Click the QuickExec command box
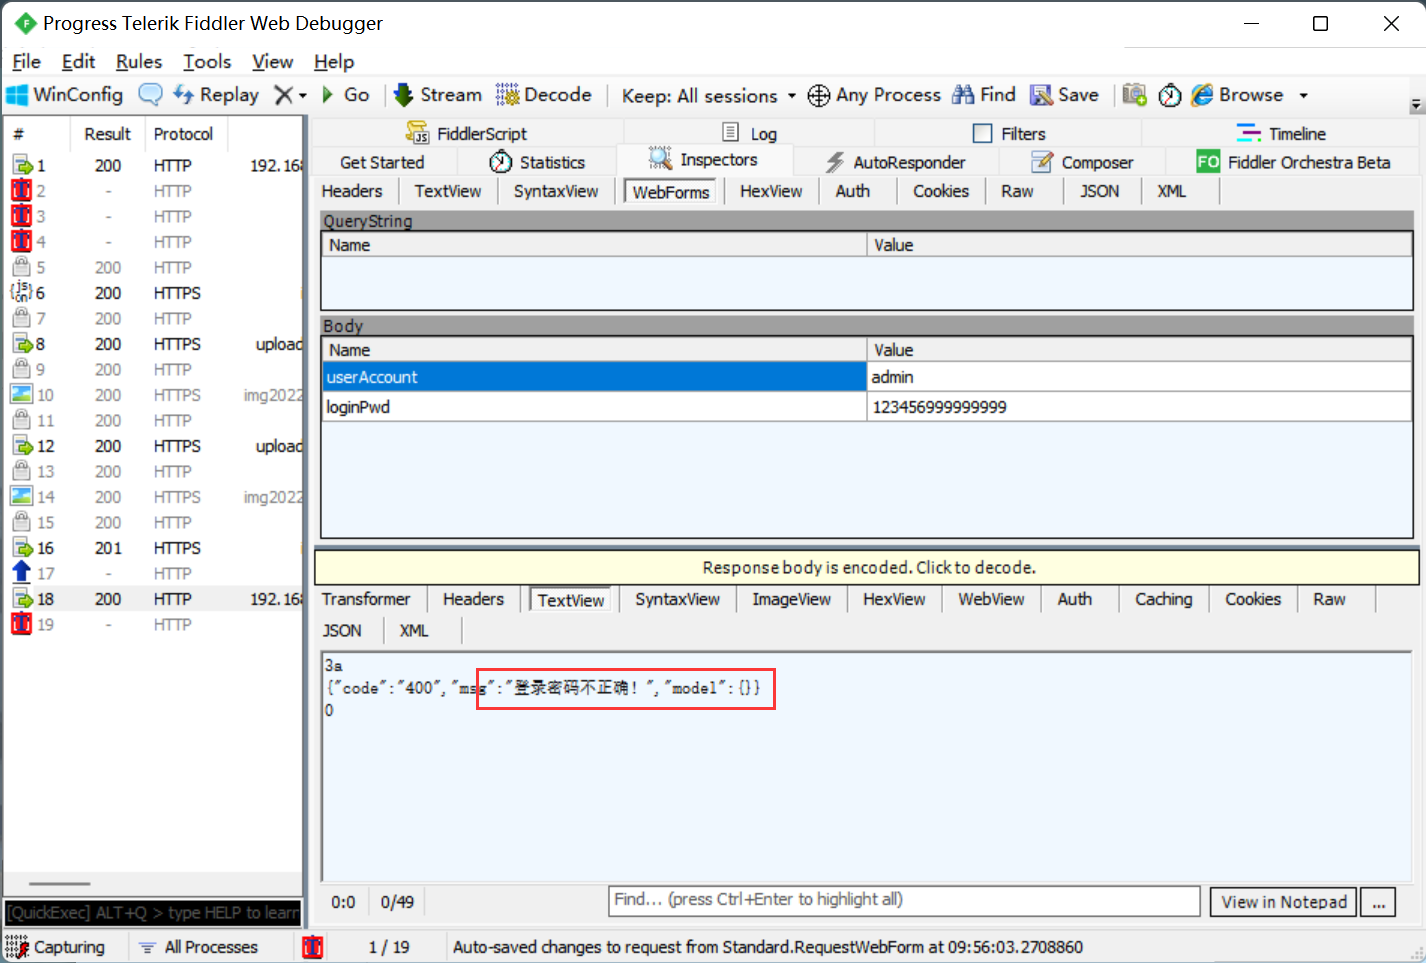The height and width of the screenshot is (963, 1426). pyautogui.click(x=153, y=912)
